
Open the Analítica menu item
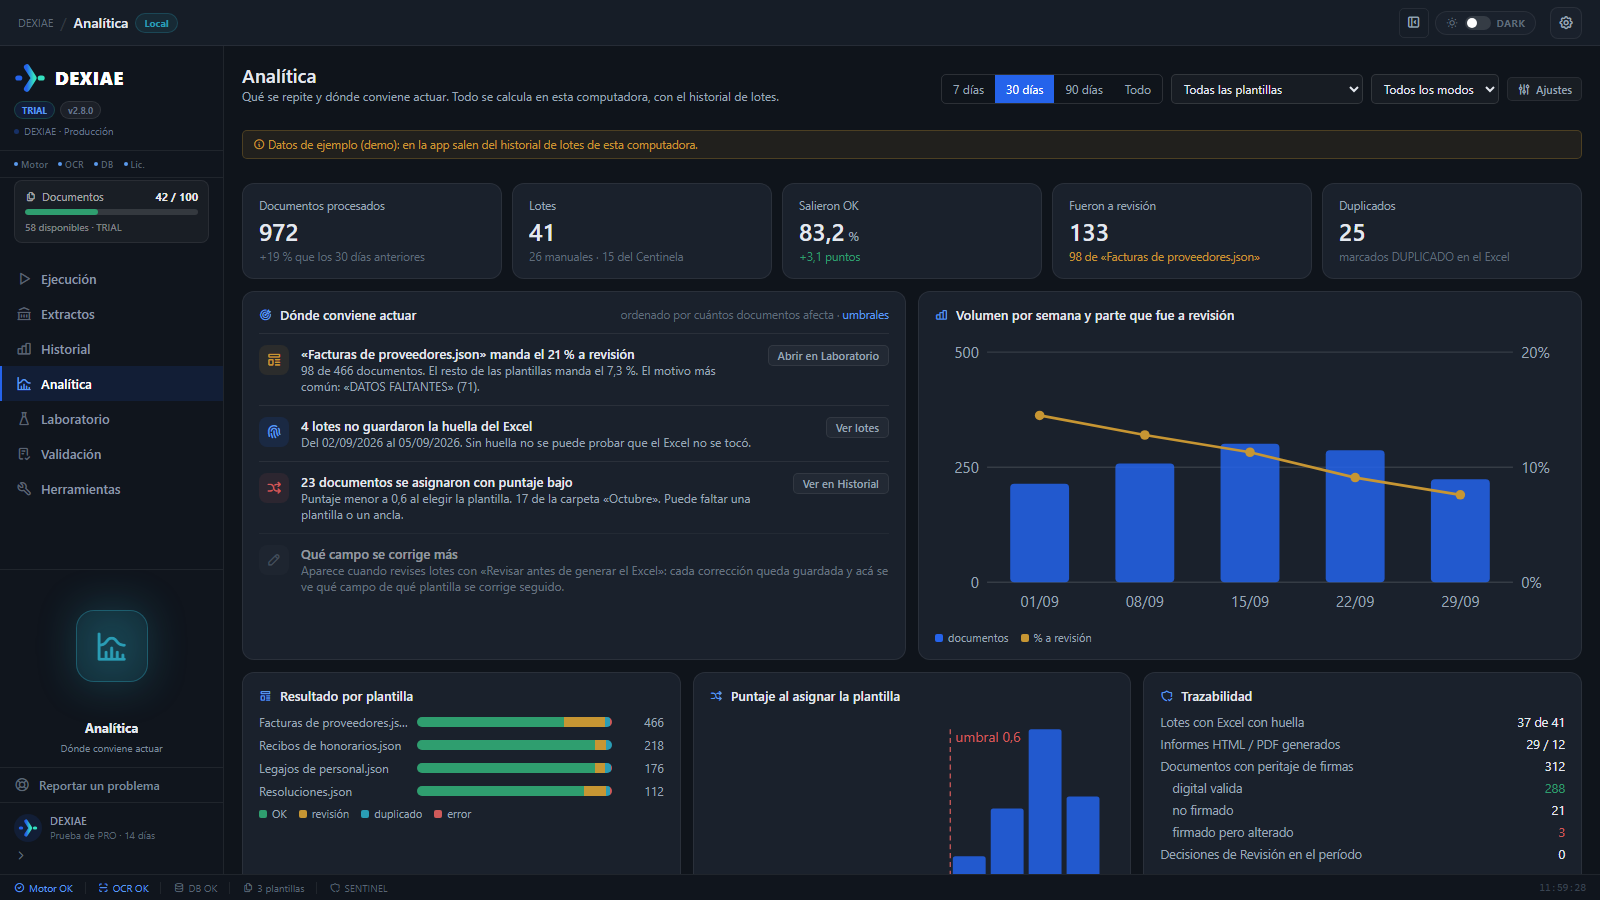coord(112,384)
